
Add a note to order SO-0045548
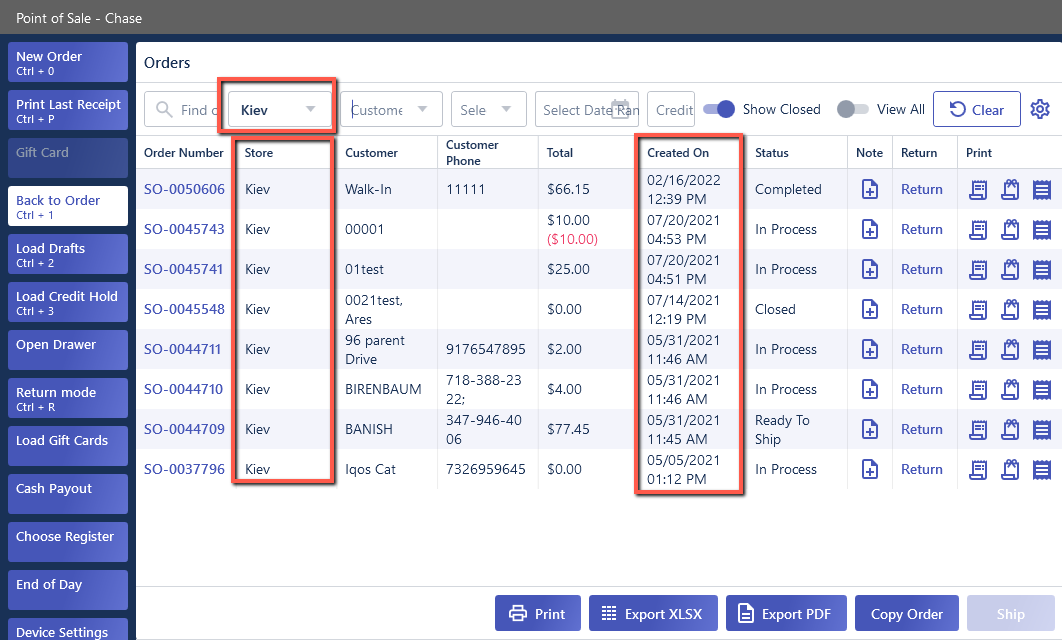(x=870, y=310)
